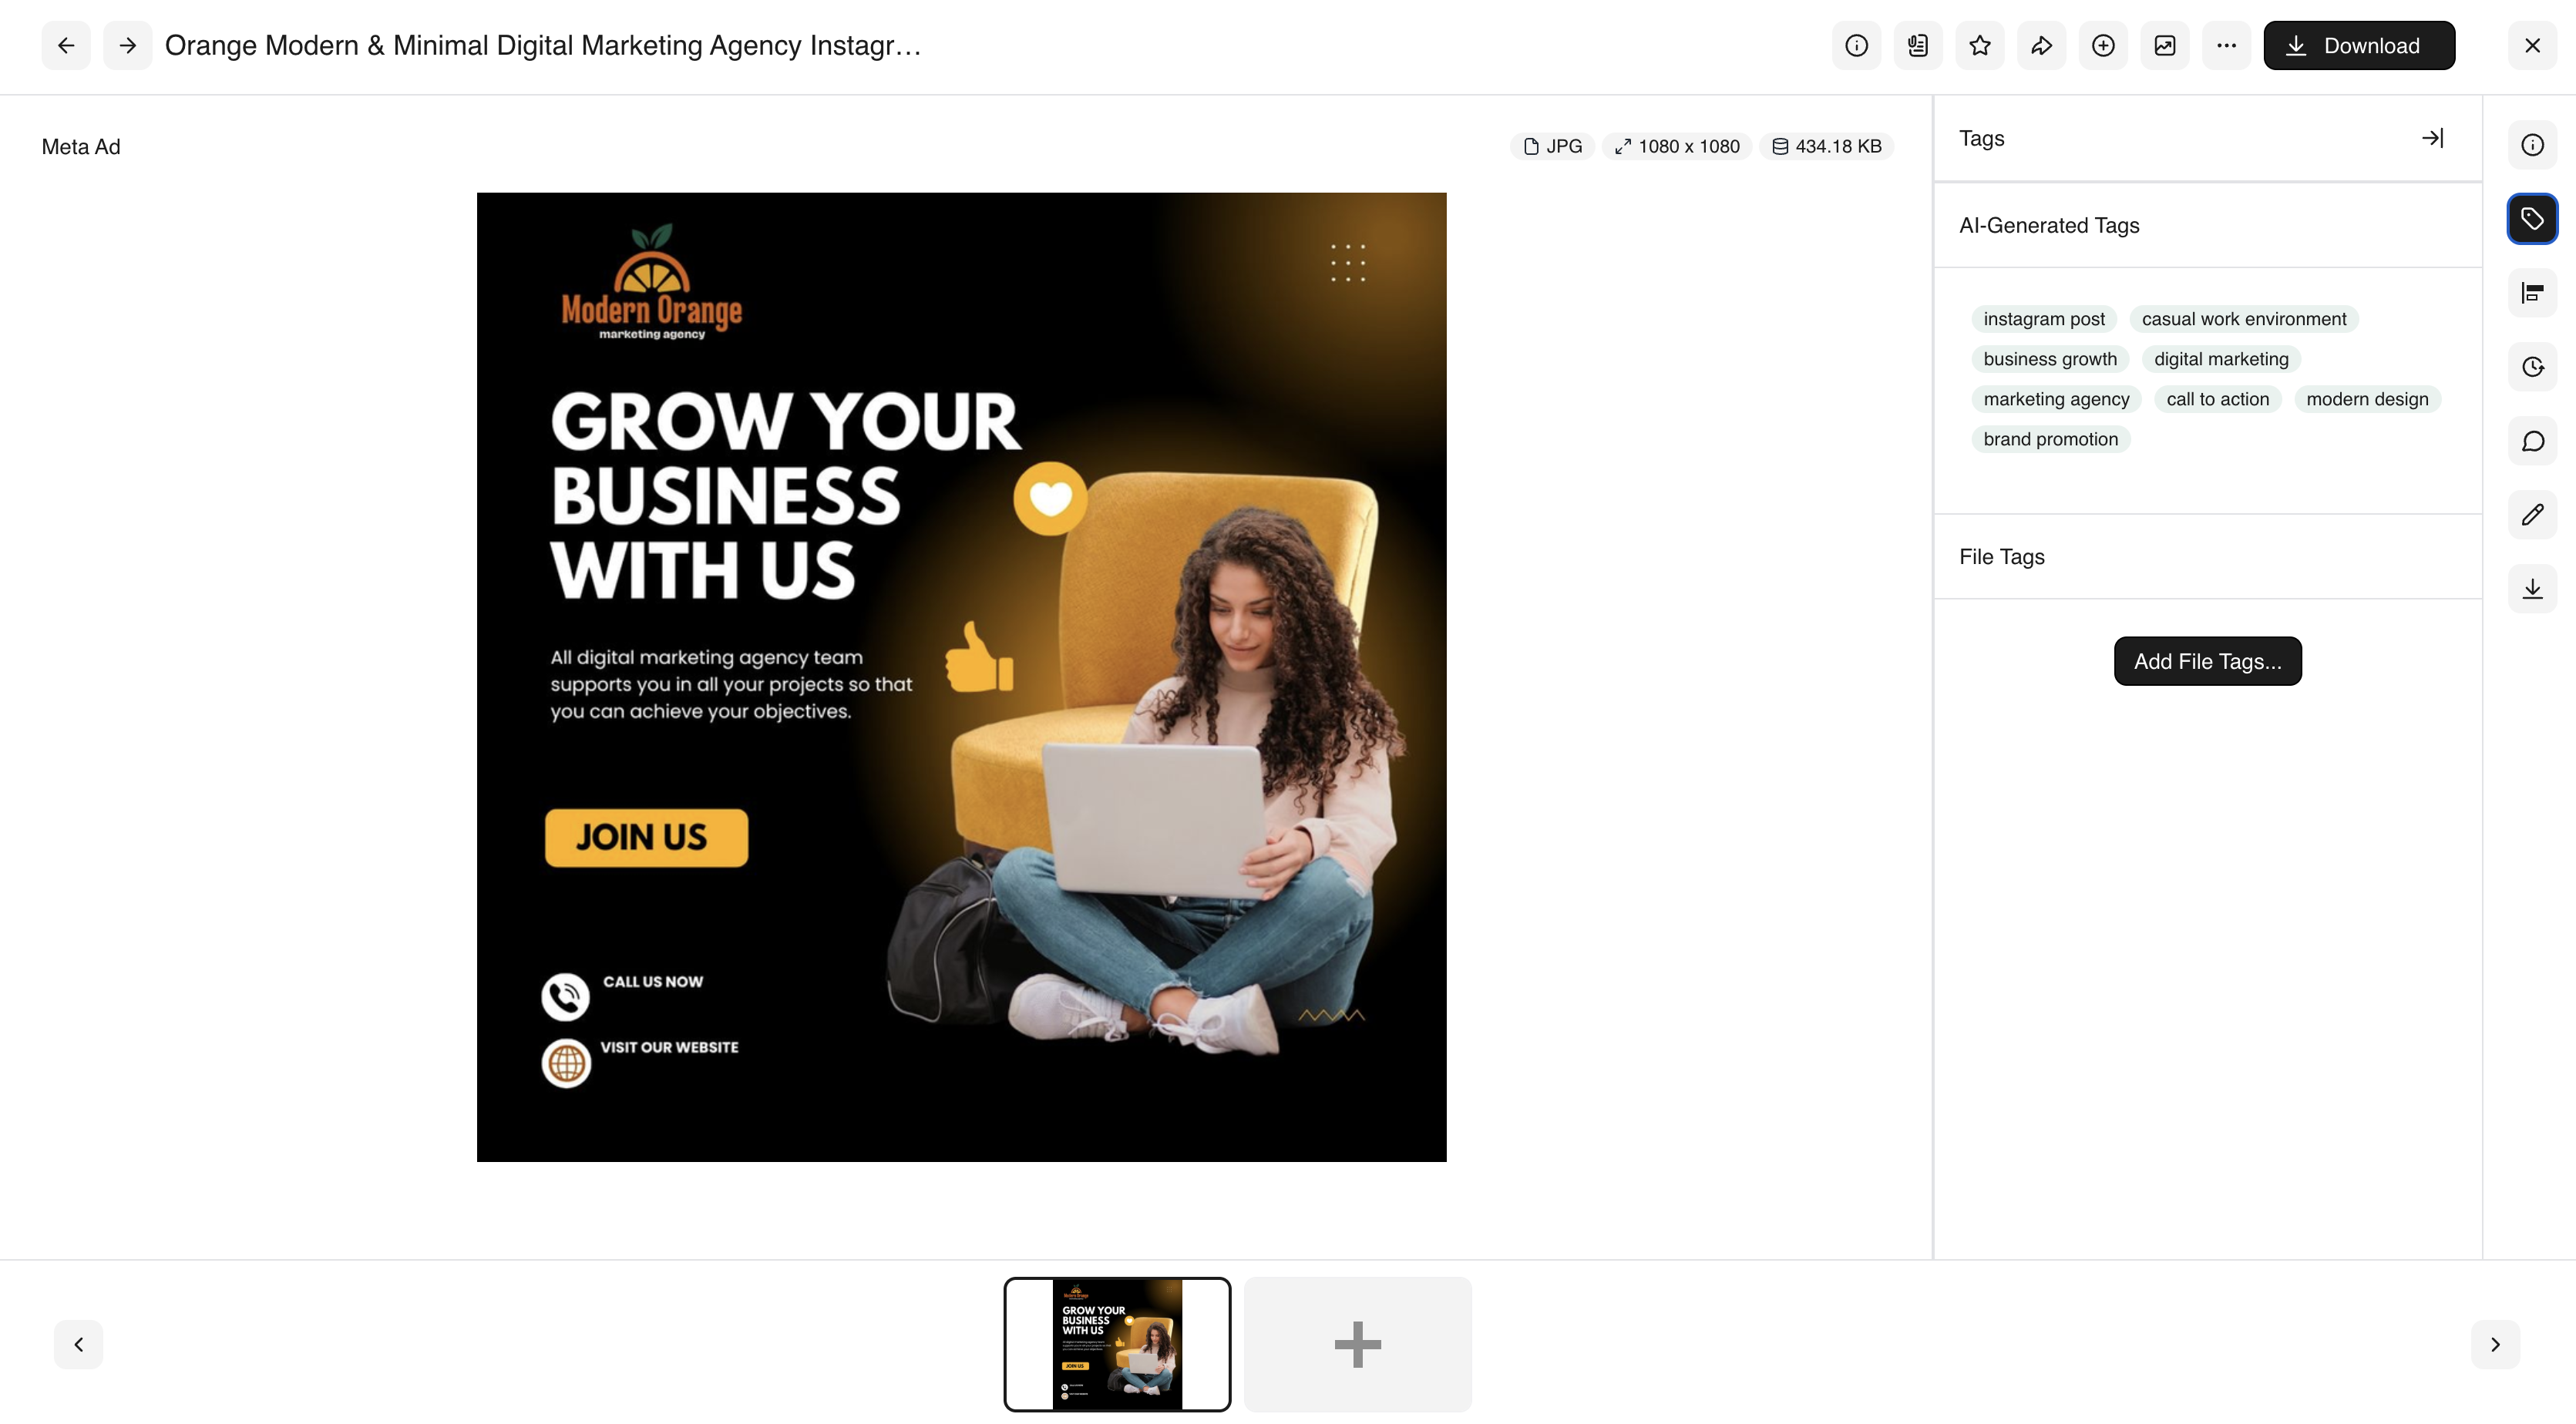Open version history clock icon in sidebar
Viewport: 2576px width, 1424px height.
click(x=2532, y=367)
